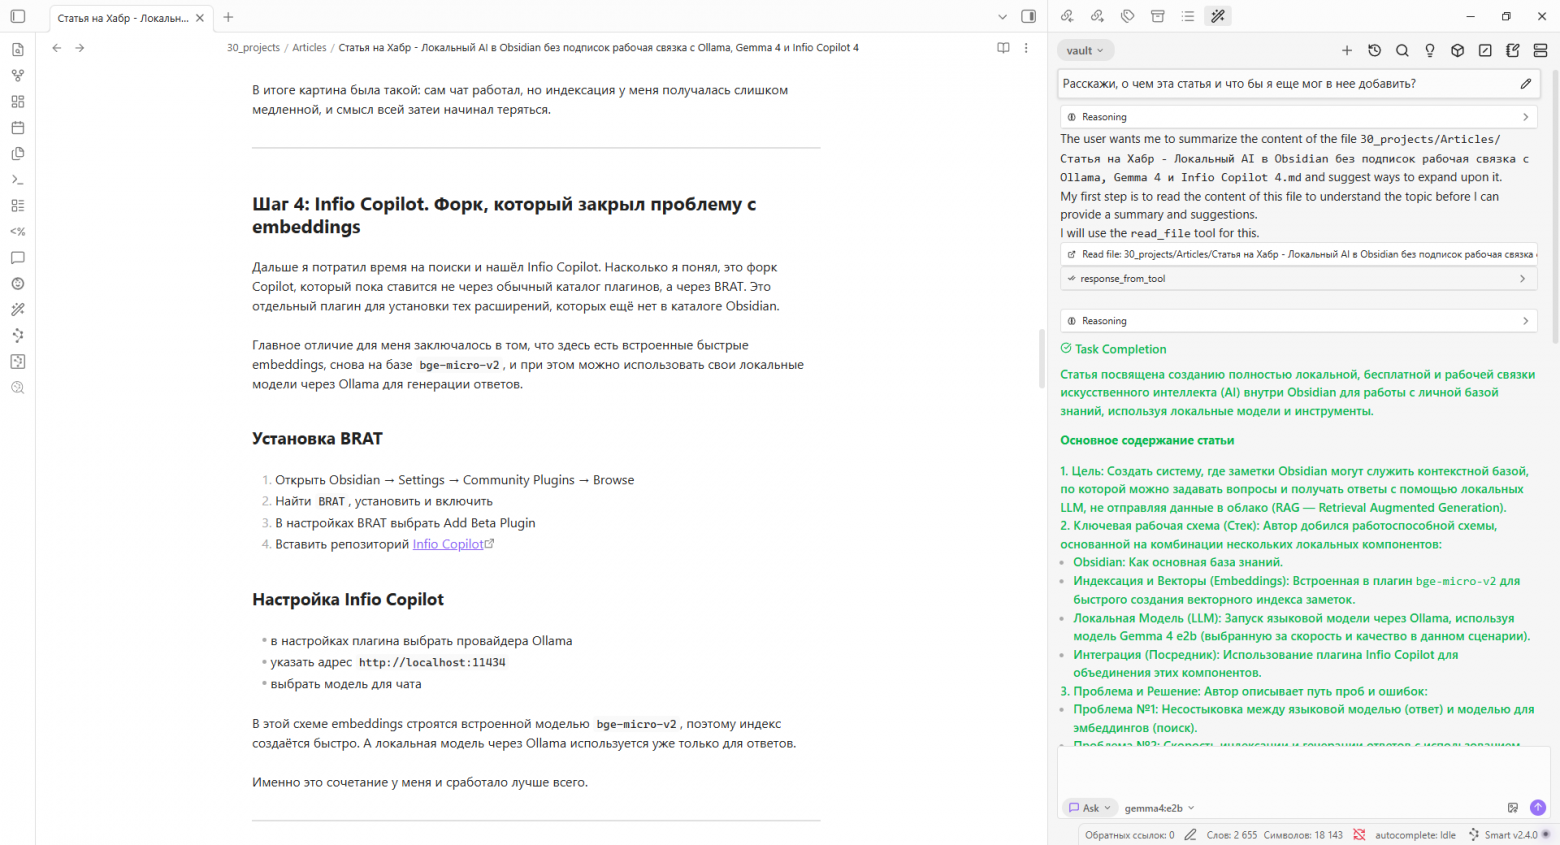Click the Templater <% ribbon icon
1560x845 pixels.
point(18,232)
